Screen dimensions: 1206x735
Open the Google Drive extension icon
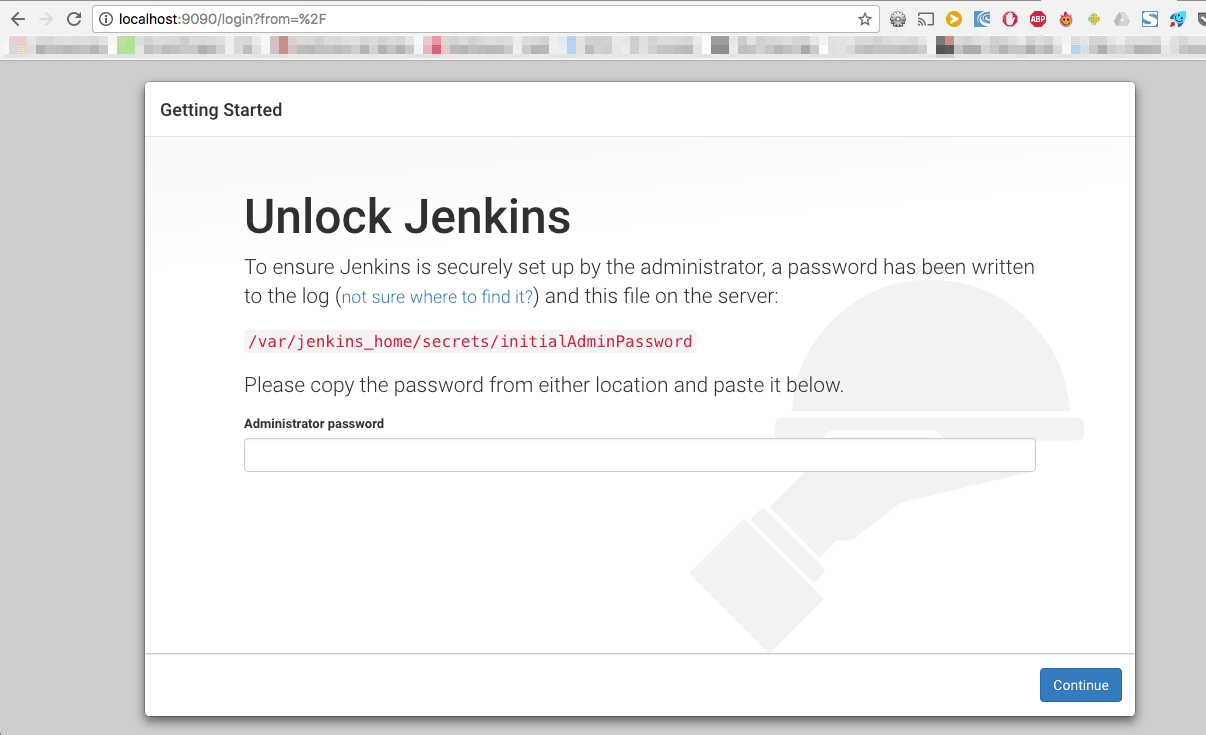1122,19
